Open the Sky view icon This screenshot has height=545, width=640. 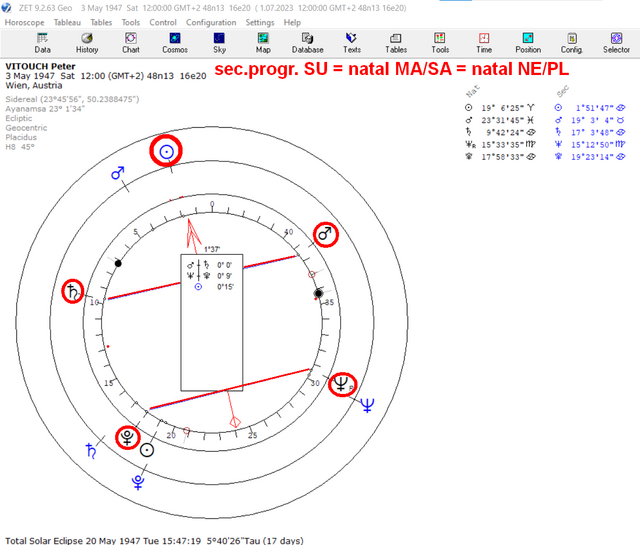pyautogui.click(x=219, y=43)
